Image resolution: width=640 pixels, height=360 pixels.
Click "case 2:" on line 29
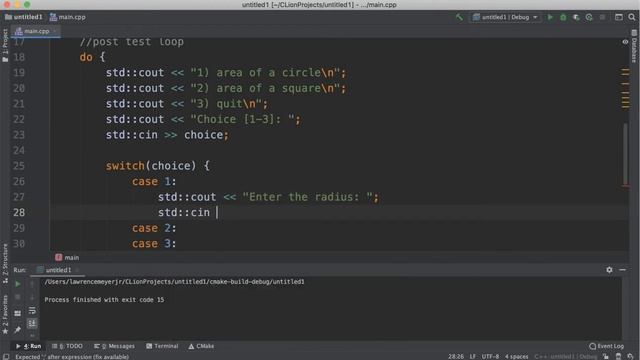[x=154, y=228]
